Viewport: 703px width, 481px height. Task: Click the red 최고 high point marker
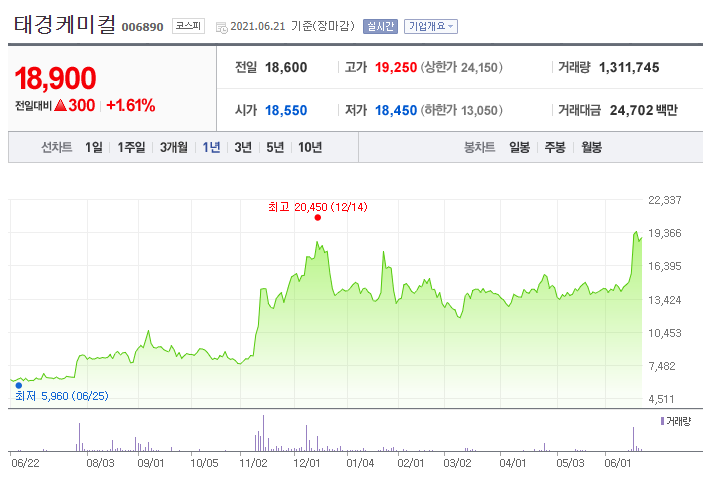317,217
